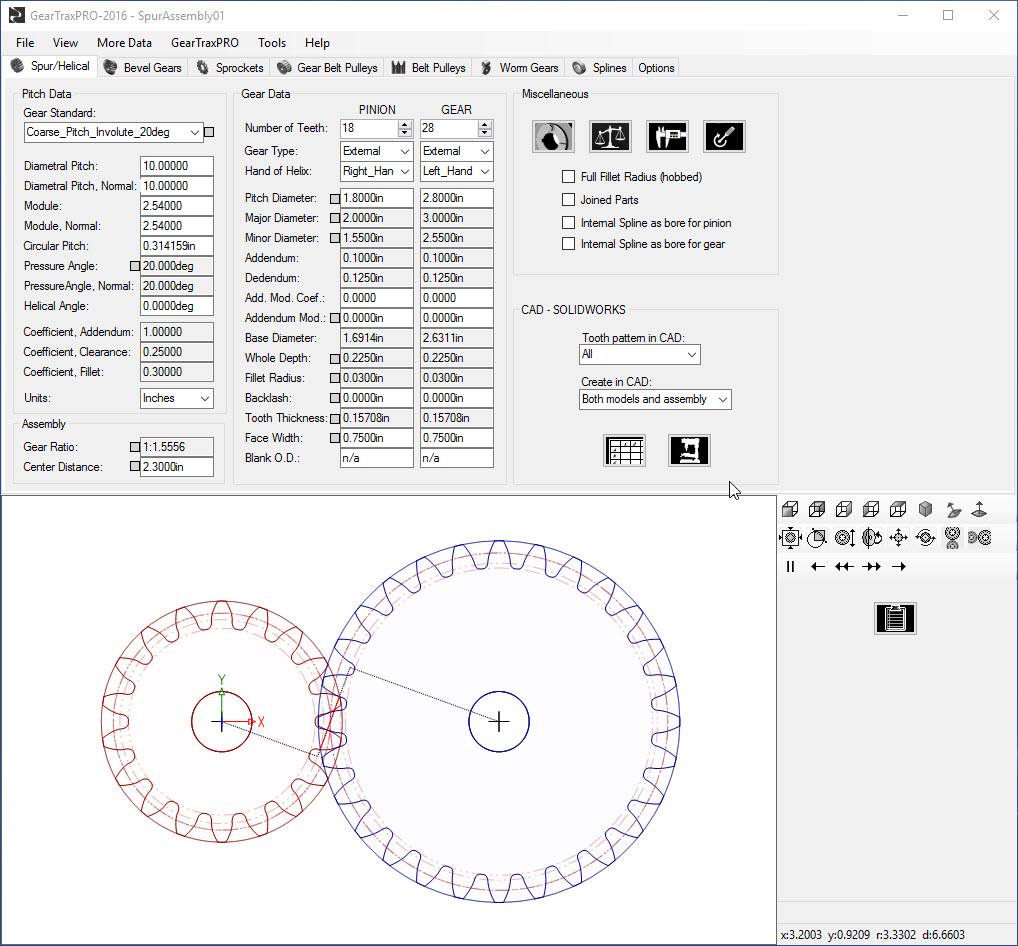Check the Joined Parts option

click(569, 200)
